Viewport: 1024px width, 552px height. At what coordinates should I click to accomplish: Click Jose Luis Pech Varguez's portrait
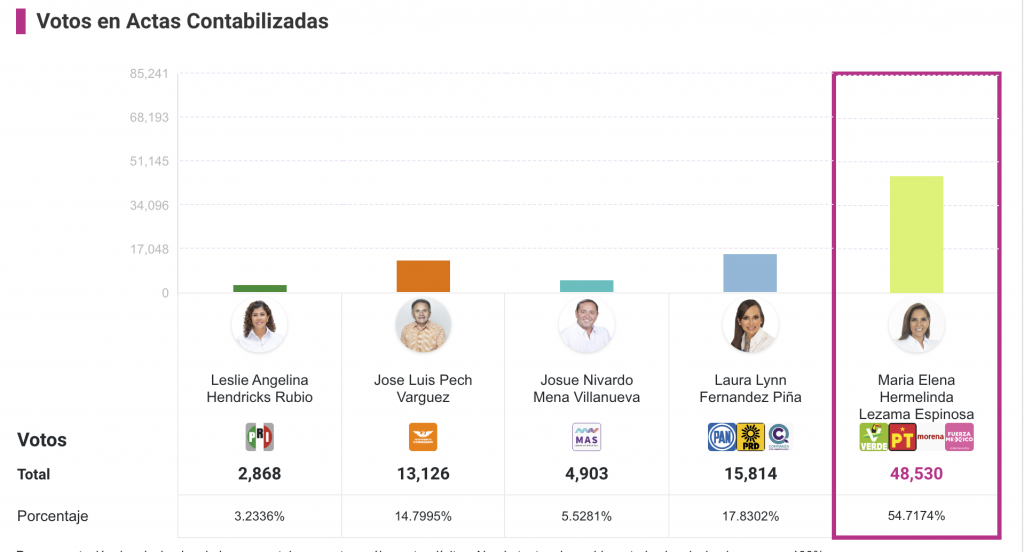423,326
